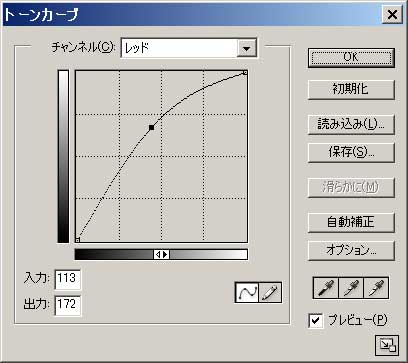Click the 入力 value field
The height and width of the screenshot is (363, 408).
point(67,279)
